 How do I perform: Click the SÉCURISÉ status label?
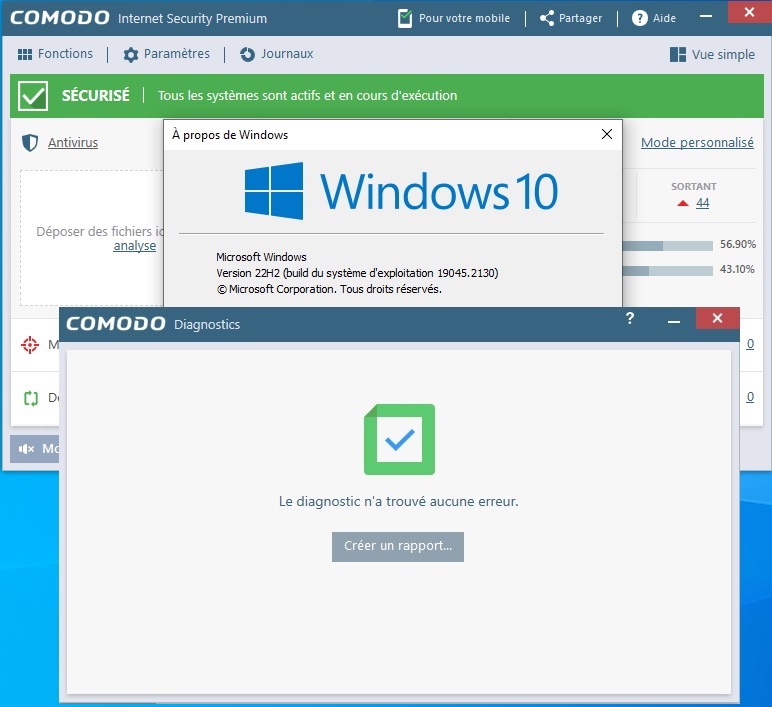click(96, 95)
